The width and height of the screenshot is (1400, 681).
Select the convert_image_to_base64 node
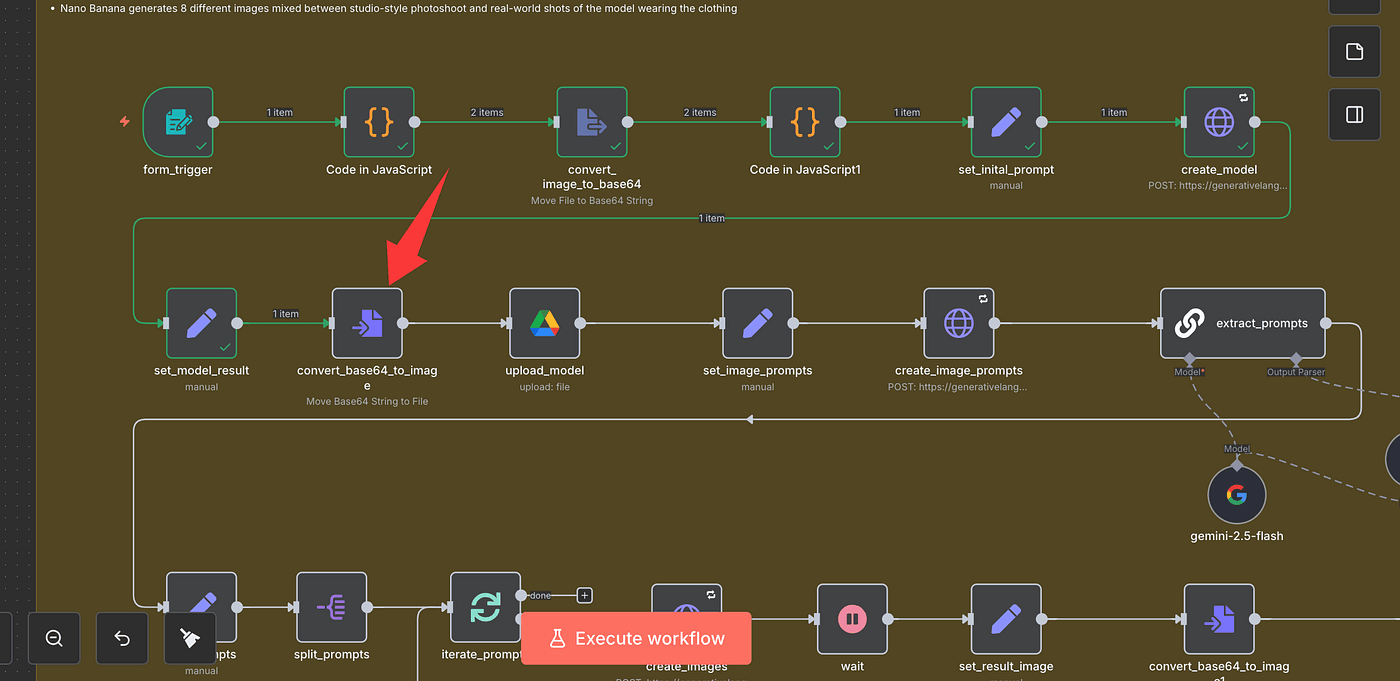(x=592, y=122)
